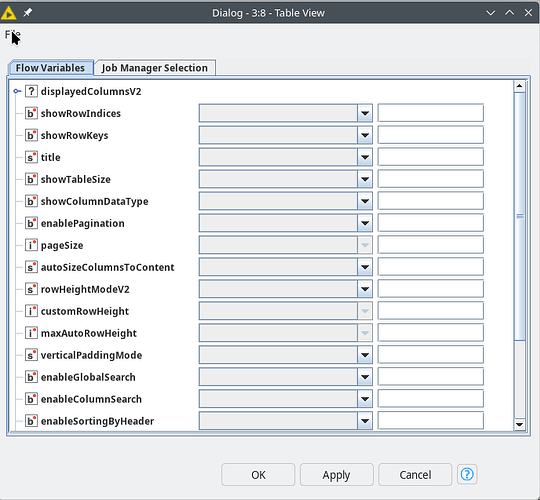This screenshot has width=540, height=500.
Task: Click the question mark icon of displayedColumnsV2
Action: [x=31, y=91]
